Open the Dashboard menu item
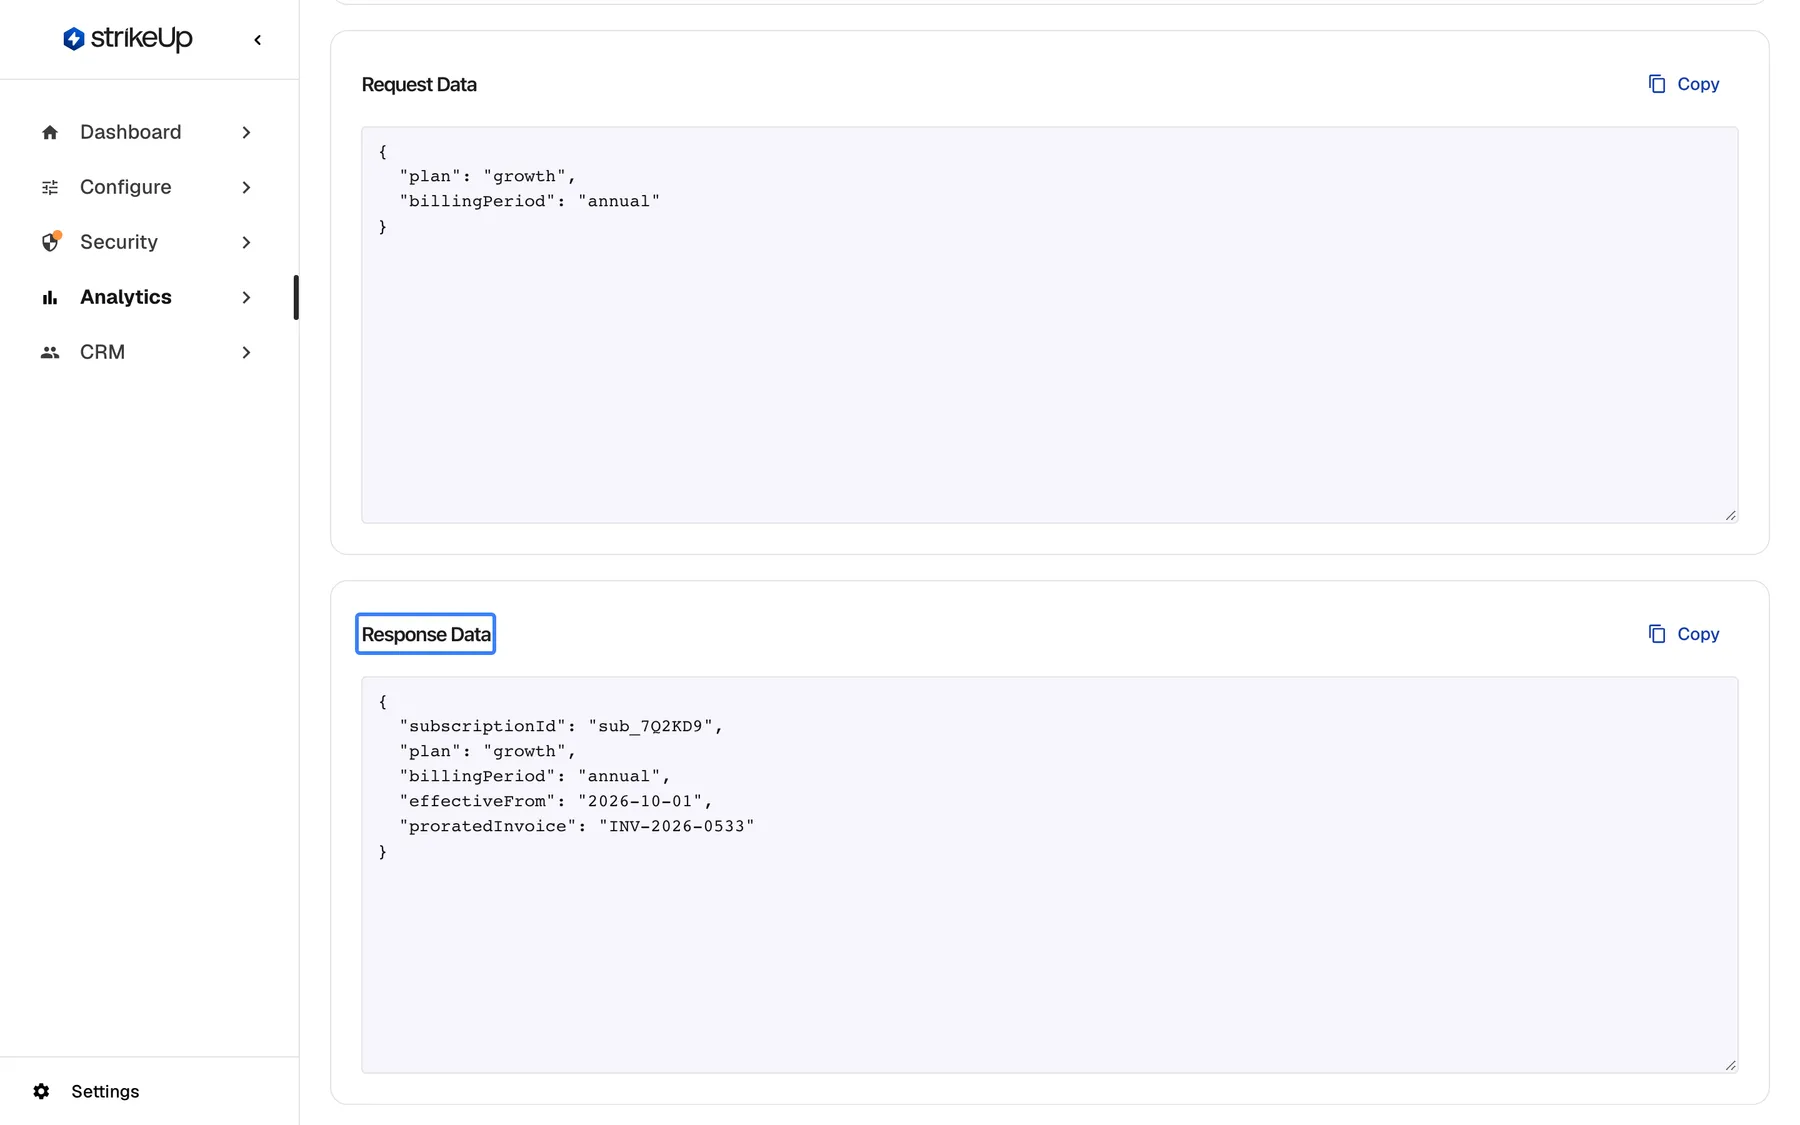1800x1125 pixels. click(148, 132)
